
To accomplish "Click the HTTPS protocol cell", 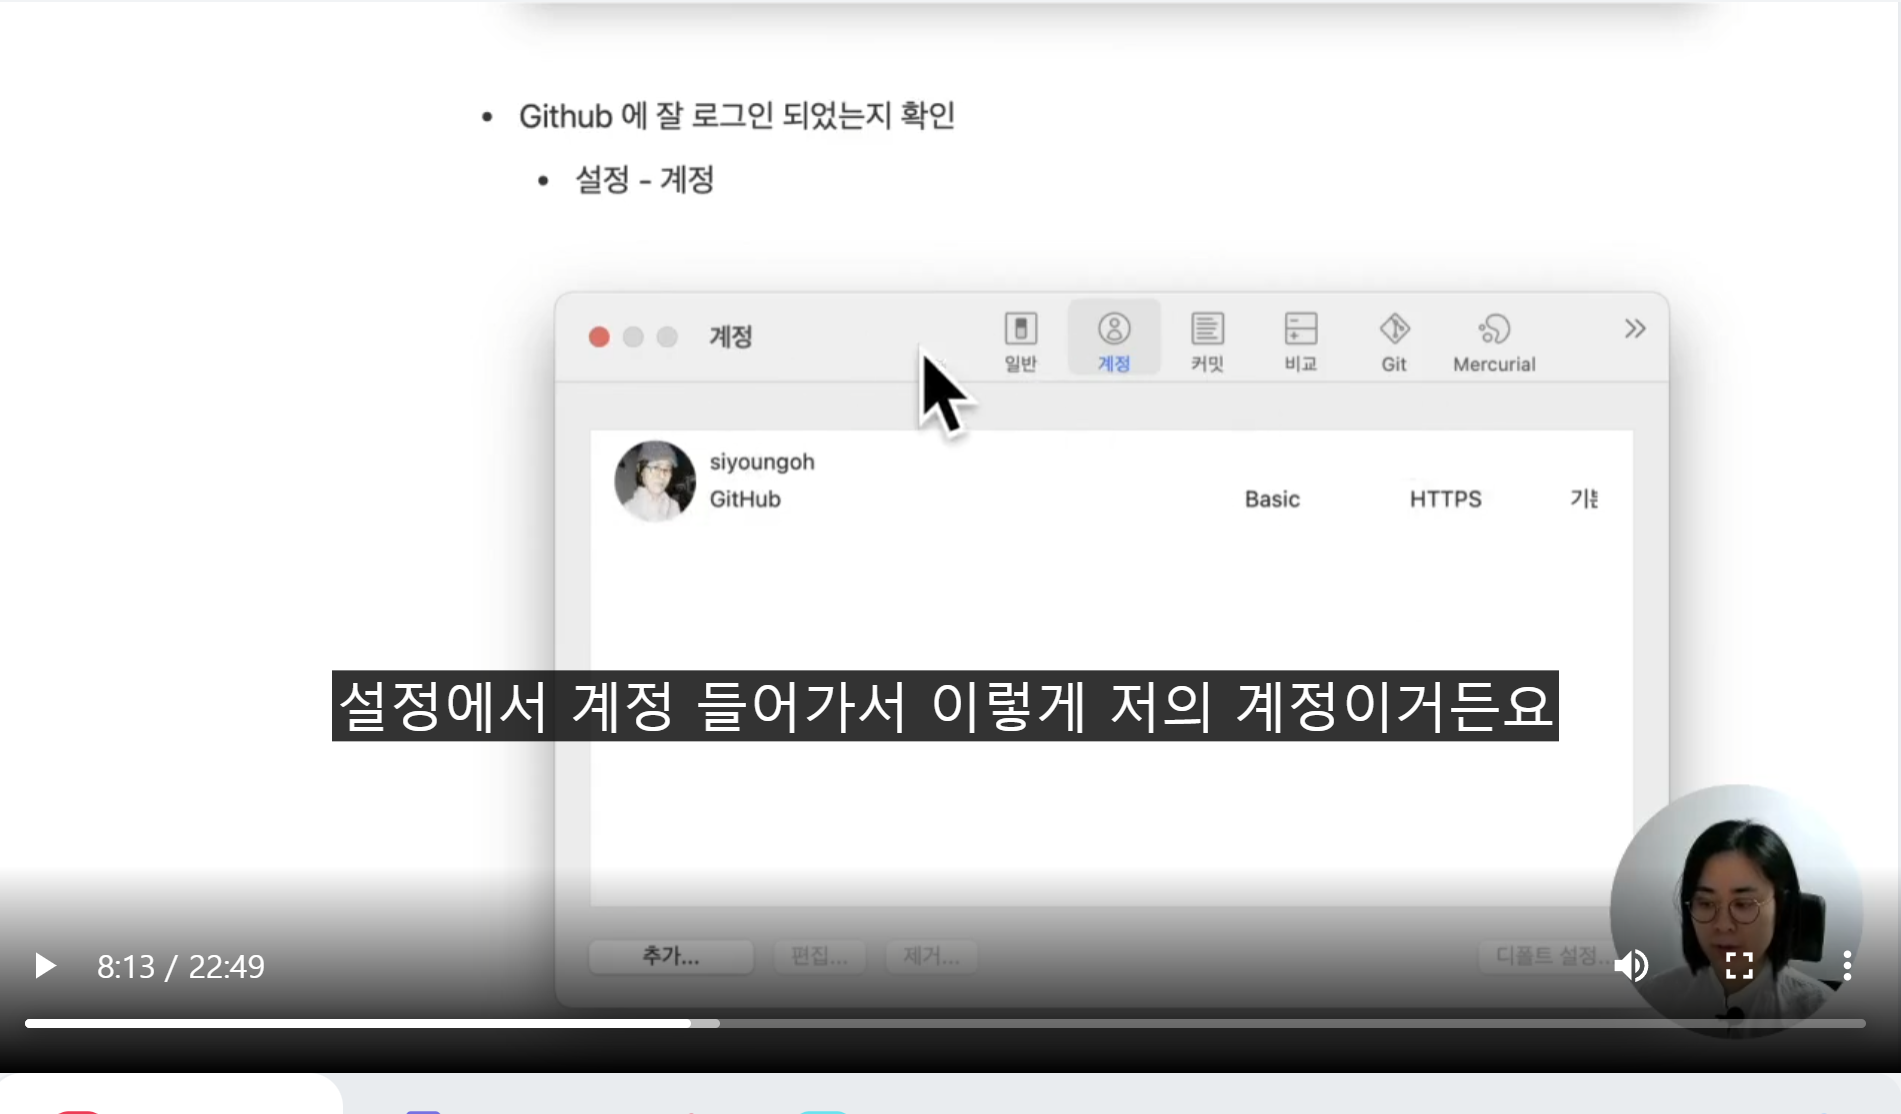I will (1445, 499).
